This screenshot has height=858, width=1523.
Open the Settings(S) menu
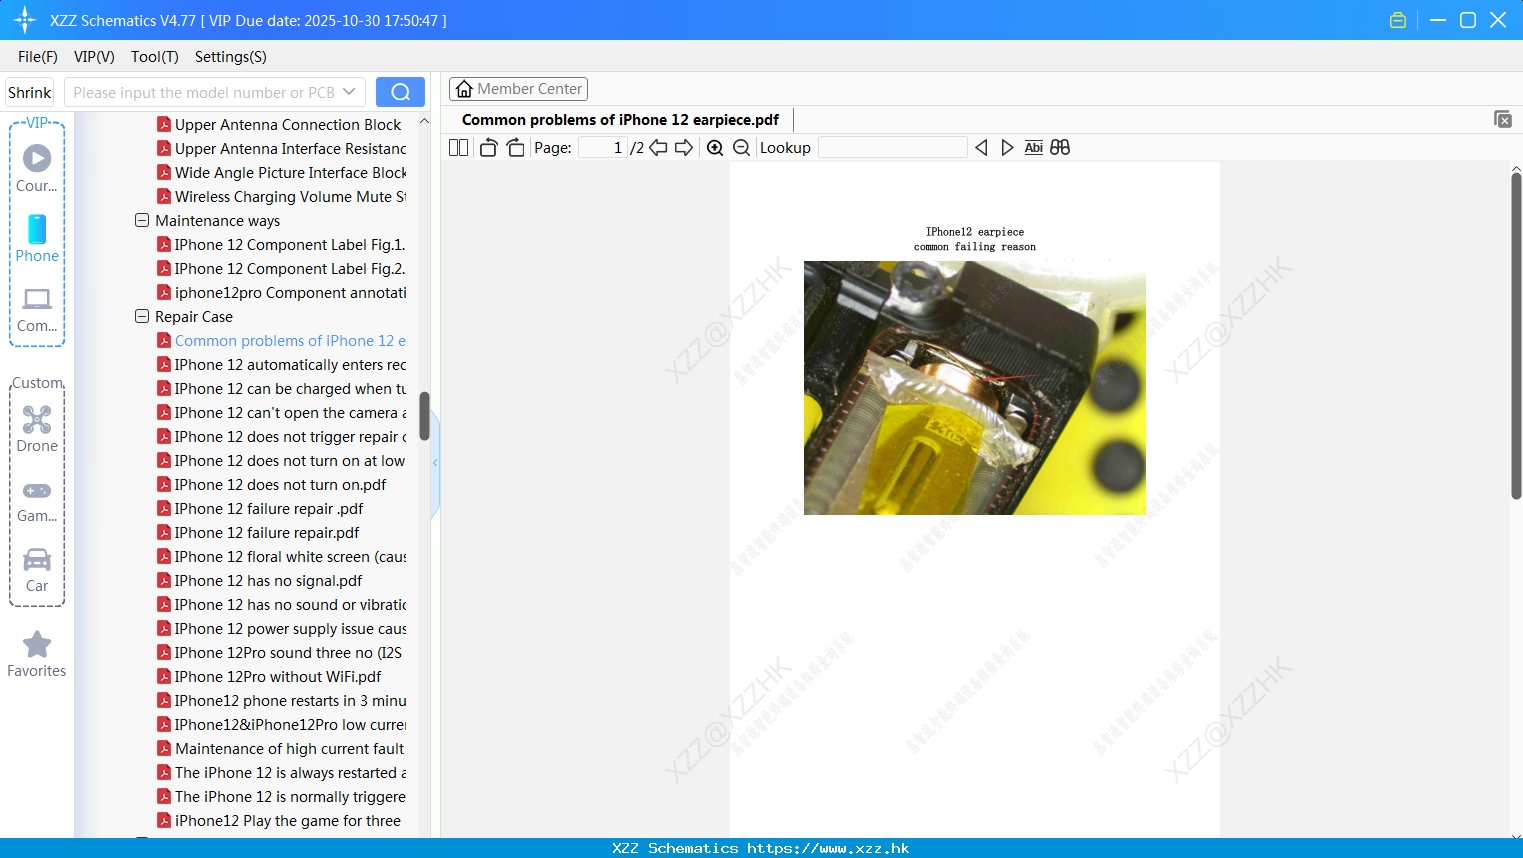point(231,57)
